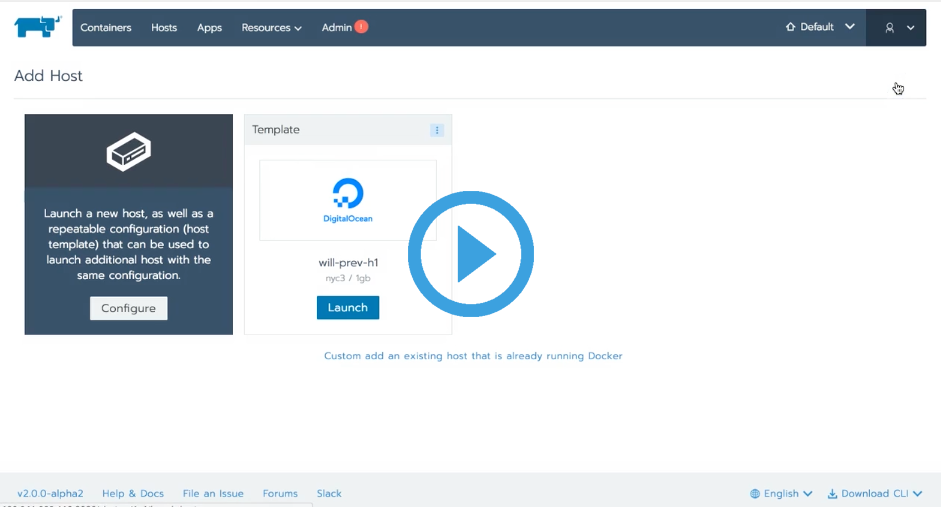
Task: Click the Download CLI download icon
Action: pos(832,494)
